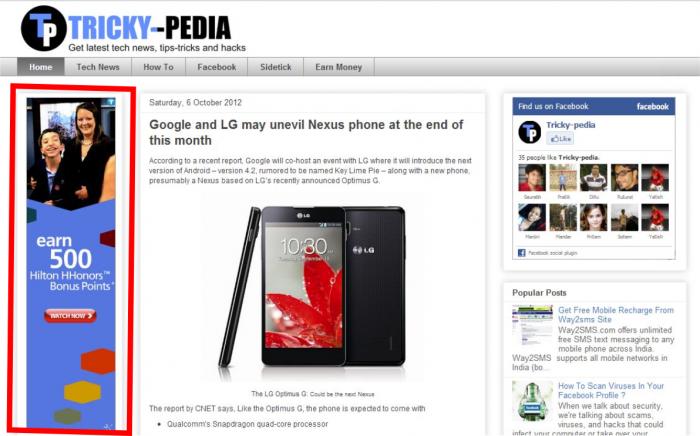This screenshot has height=436, width=700.
Task: Click the Way2sms post thumbnail
Action: click(x=532, y=326)
